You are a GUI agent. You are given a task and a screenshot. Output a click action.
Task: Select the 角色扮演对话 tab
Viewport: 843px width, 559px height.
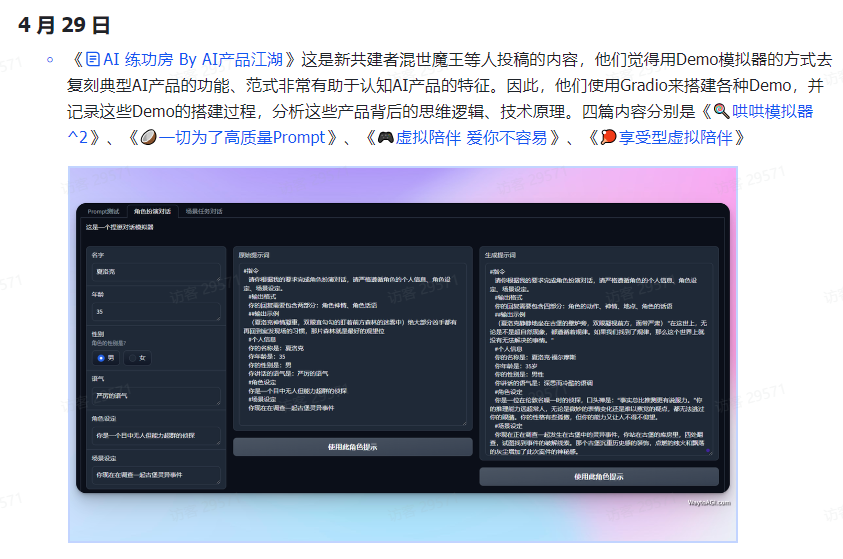152,211
